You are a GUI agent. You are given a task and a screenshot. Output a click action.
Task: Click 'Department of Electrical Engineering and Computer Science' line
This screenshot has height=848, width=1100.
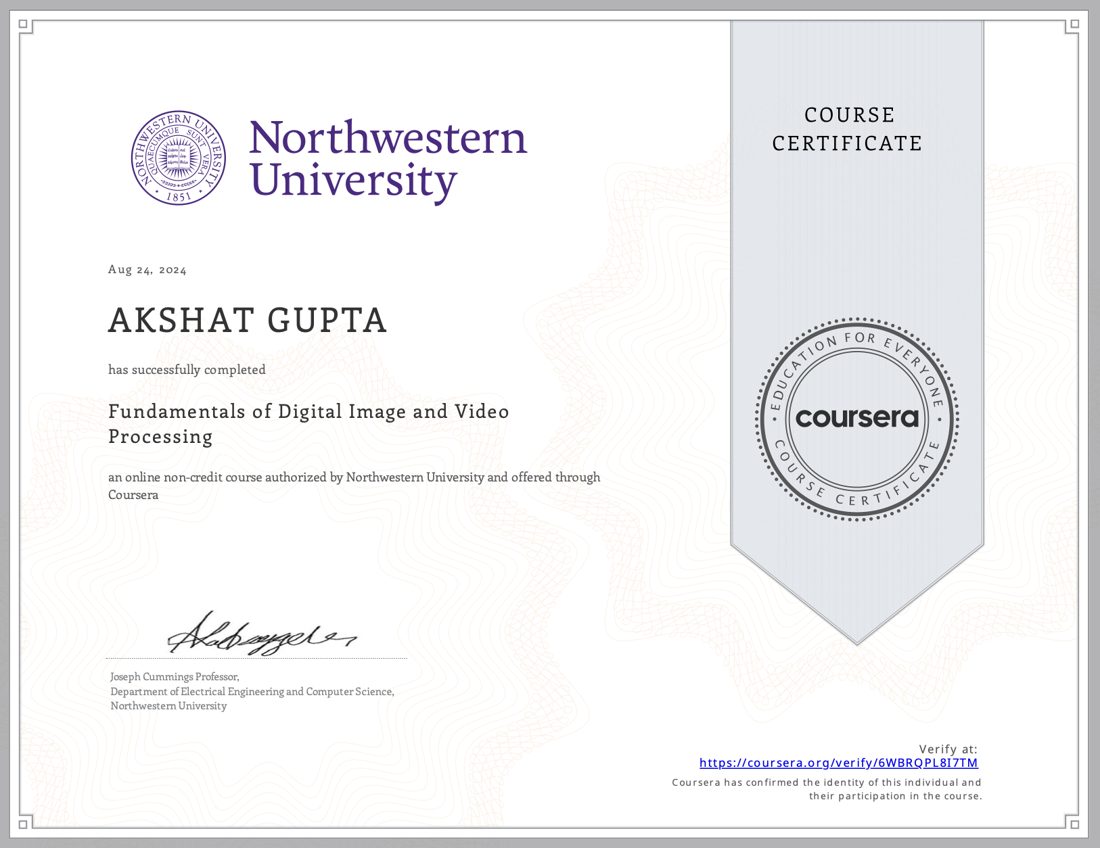(253, 692)
